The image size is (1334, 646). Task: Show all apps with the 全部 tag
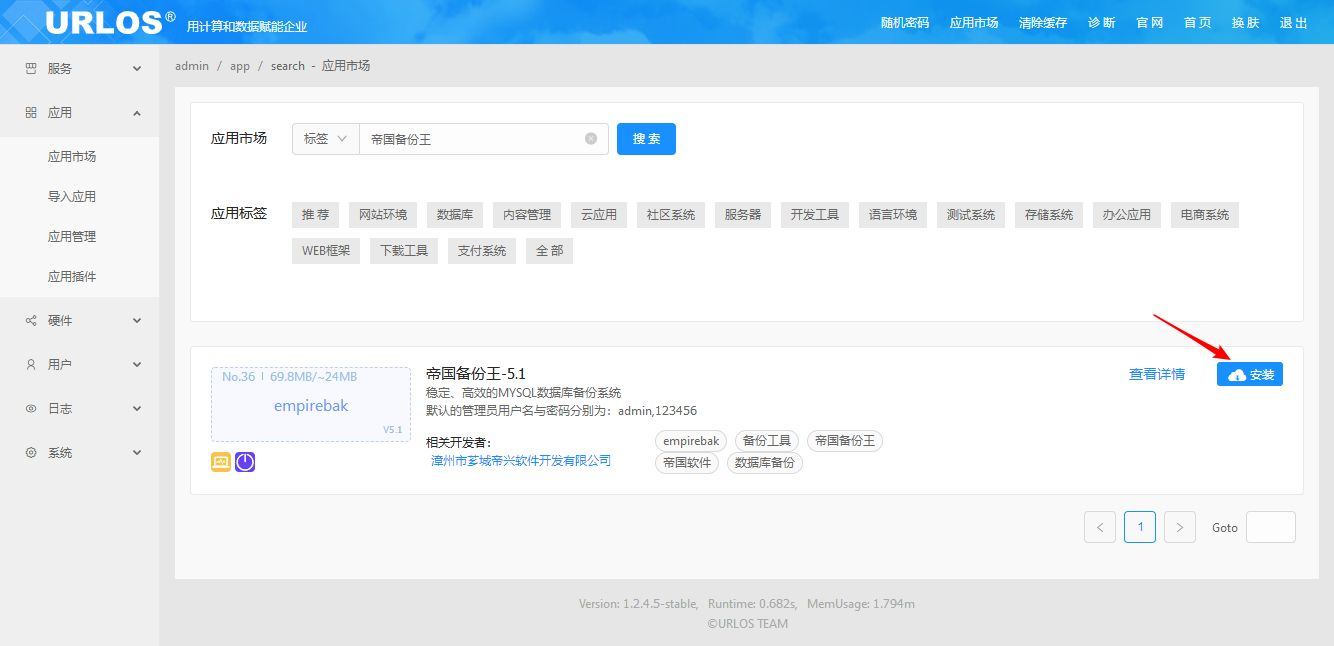point(550,251)
